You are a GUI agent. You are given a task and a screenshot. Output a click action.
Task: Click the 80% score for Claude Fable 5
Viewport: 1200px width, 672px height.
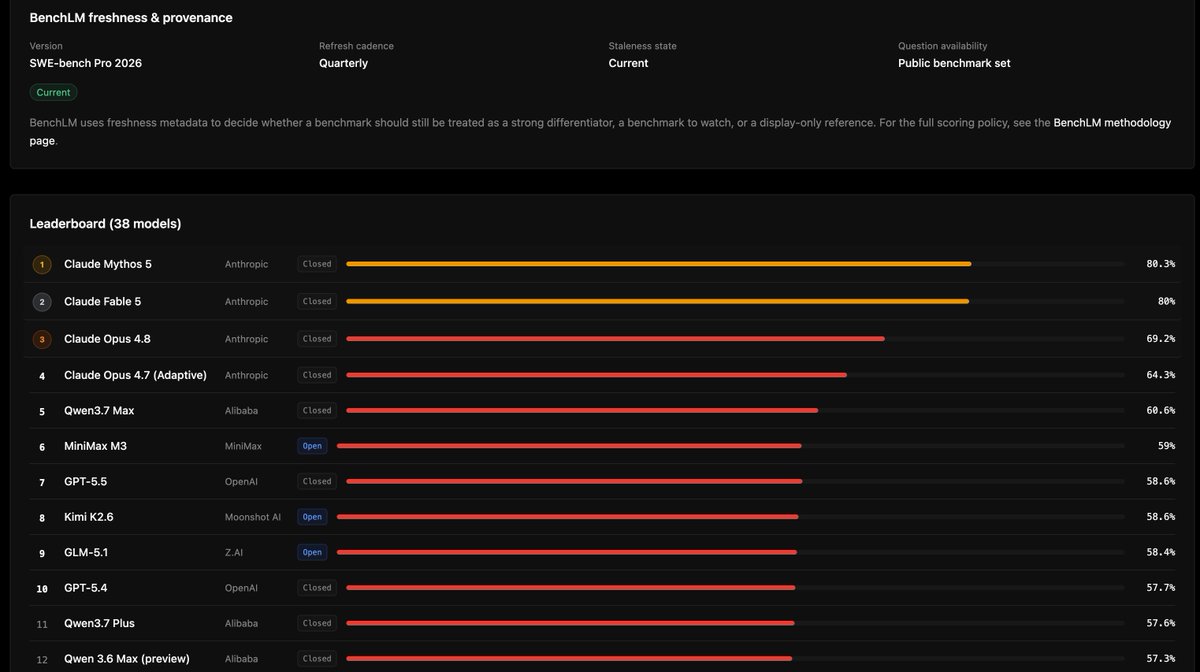[x=1166, y=301]
